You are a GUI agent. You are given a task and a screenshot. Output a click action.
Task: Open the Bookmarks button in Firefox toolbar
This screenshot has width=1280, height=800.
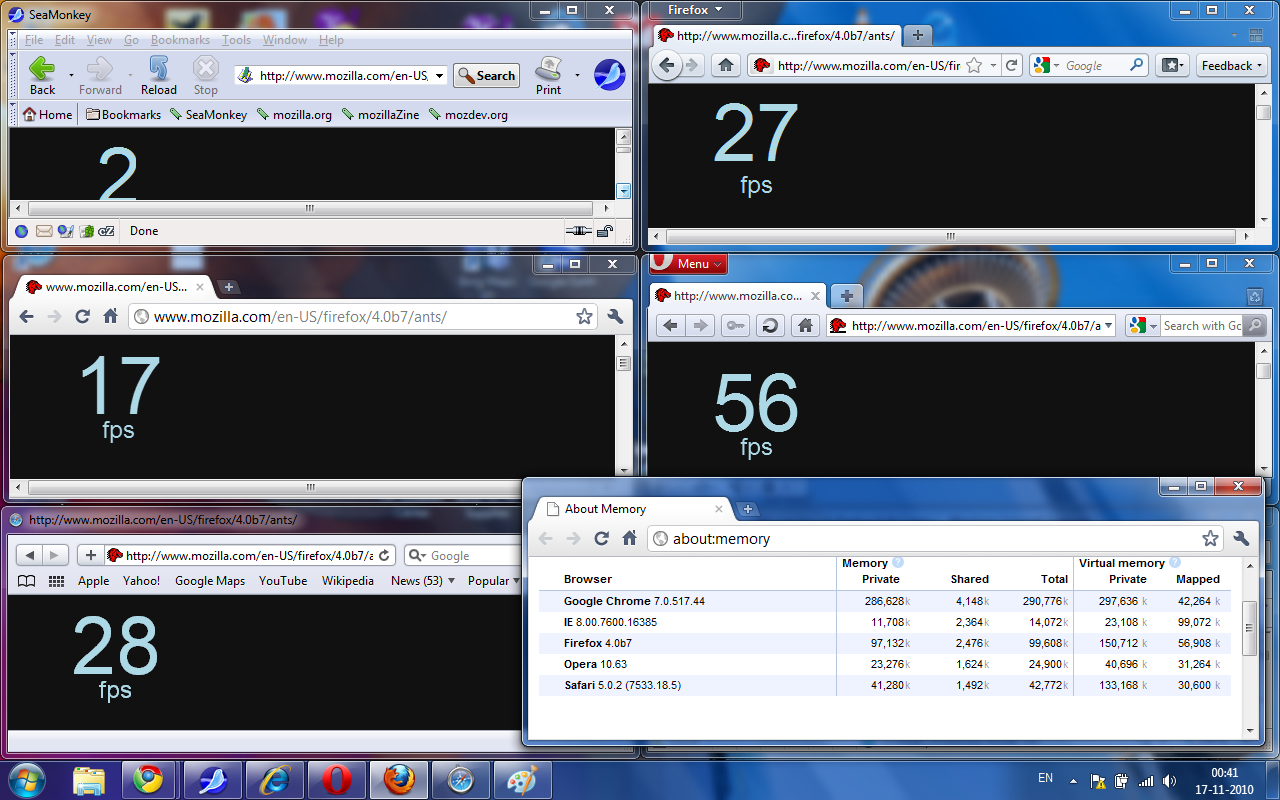pos(1172,65)
